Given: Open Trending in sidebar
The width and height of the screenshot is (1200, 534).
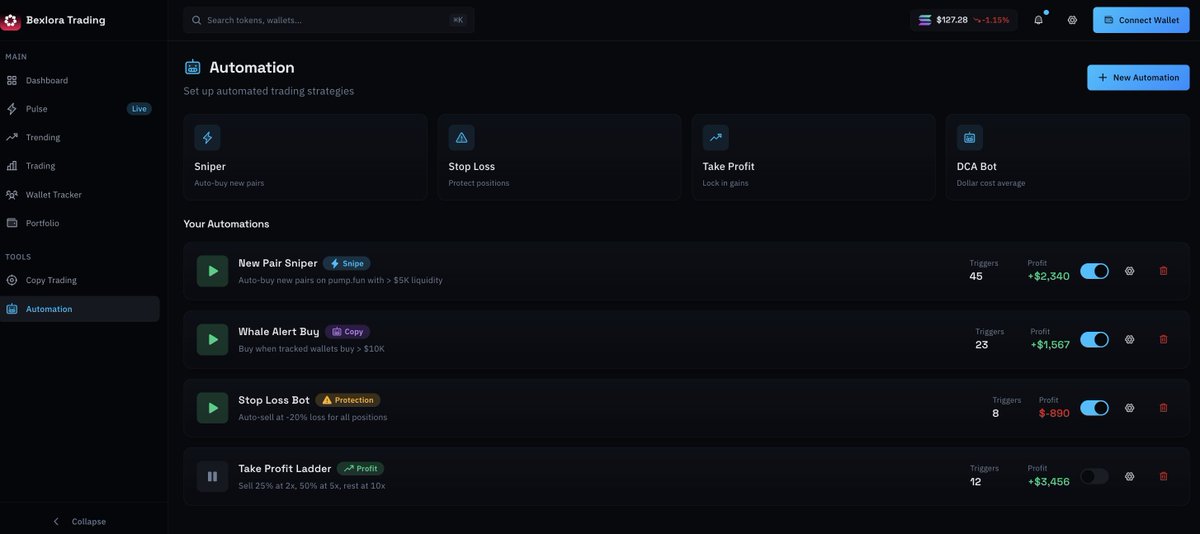Looking at the screenshot, I should tap(80, 137).
